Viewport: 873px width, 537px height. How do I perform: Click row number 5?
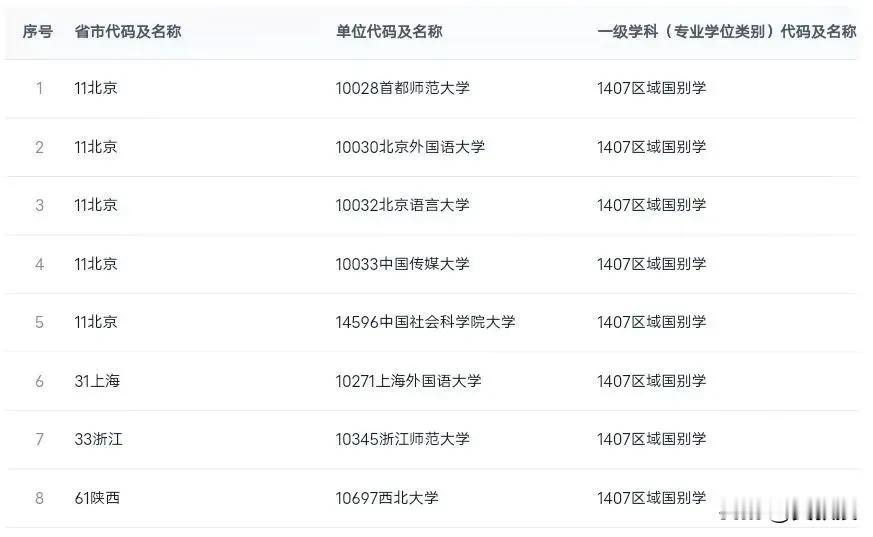(39, 323)
